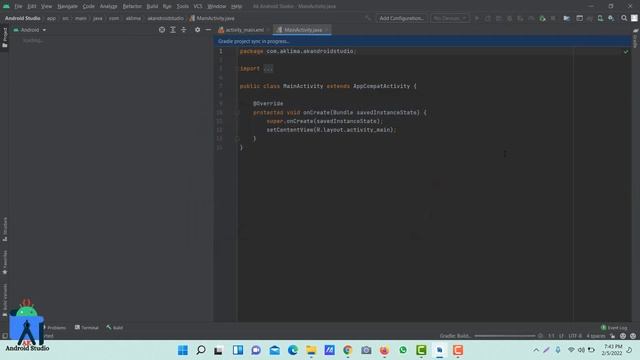Click the user account icon at toolbar end
This screenshot has width=640, height=360.
(634, 18)
